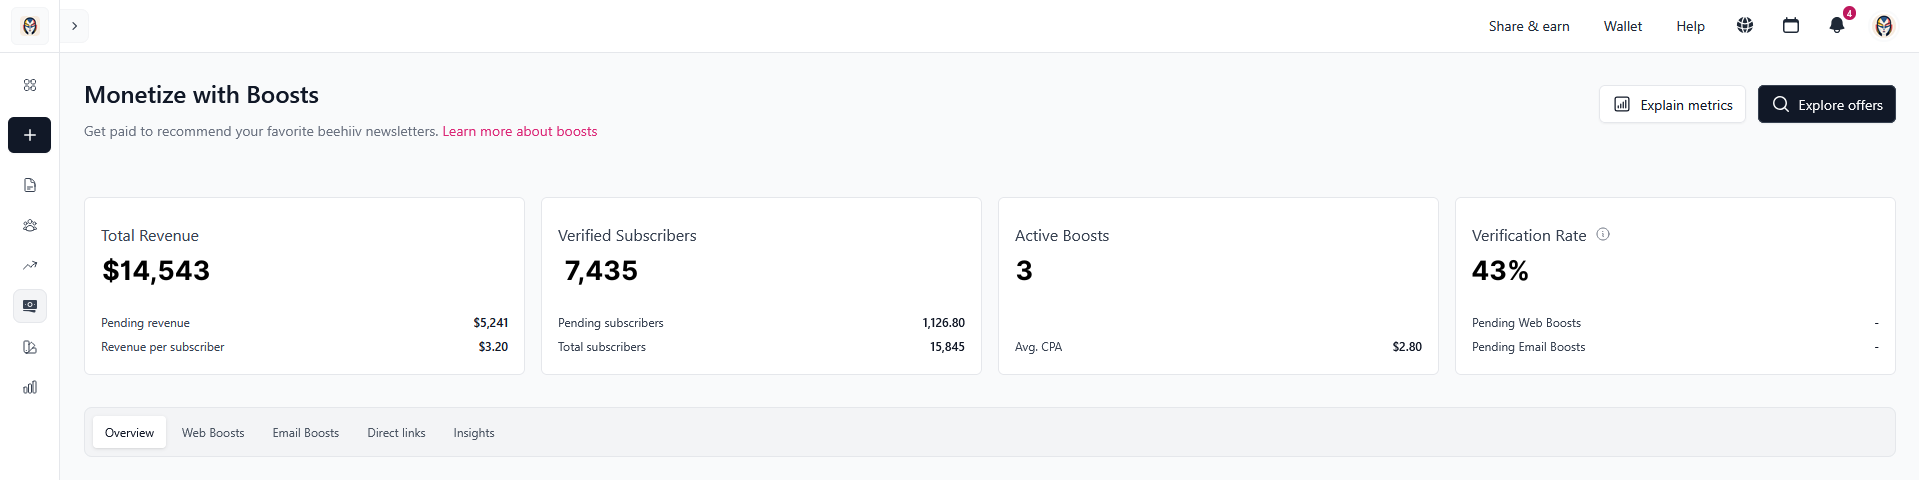Screen dimensions: 1919x480
Task: Switch to the Web Boosts tab
Action: pyautogui.click(x=213, y=433)
